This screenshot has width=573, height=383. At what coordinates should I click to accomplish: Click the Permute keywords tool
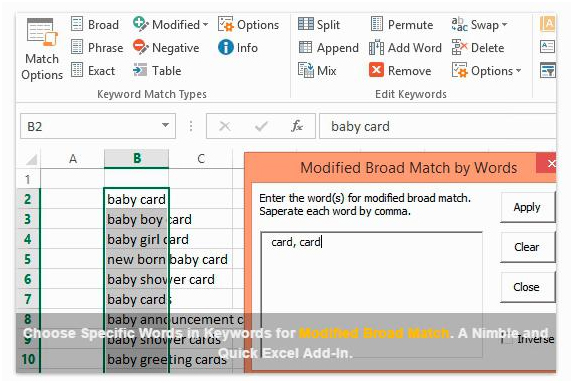pos(402,24)
